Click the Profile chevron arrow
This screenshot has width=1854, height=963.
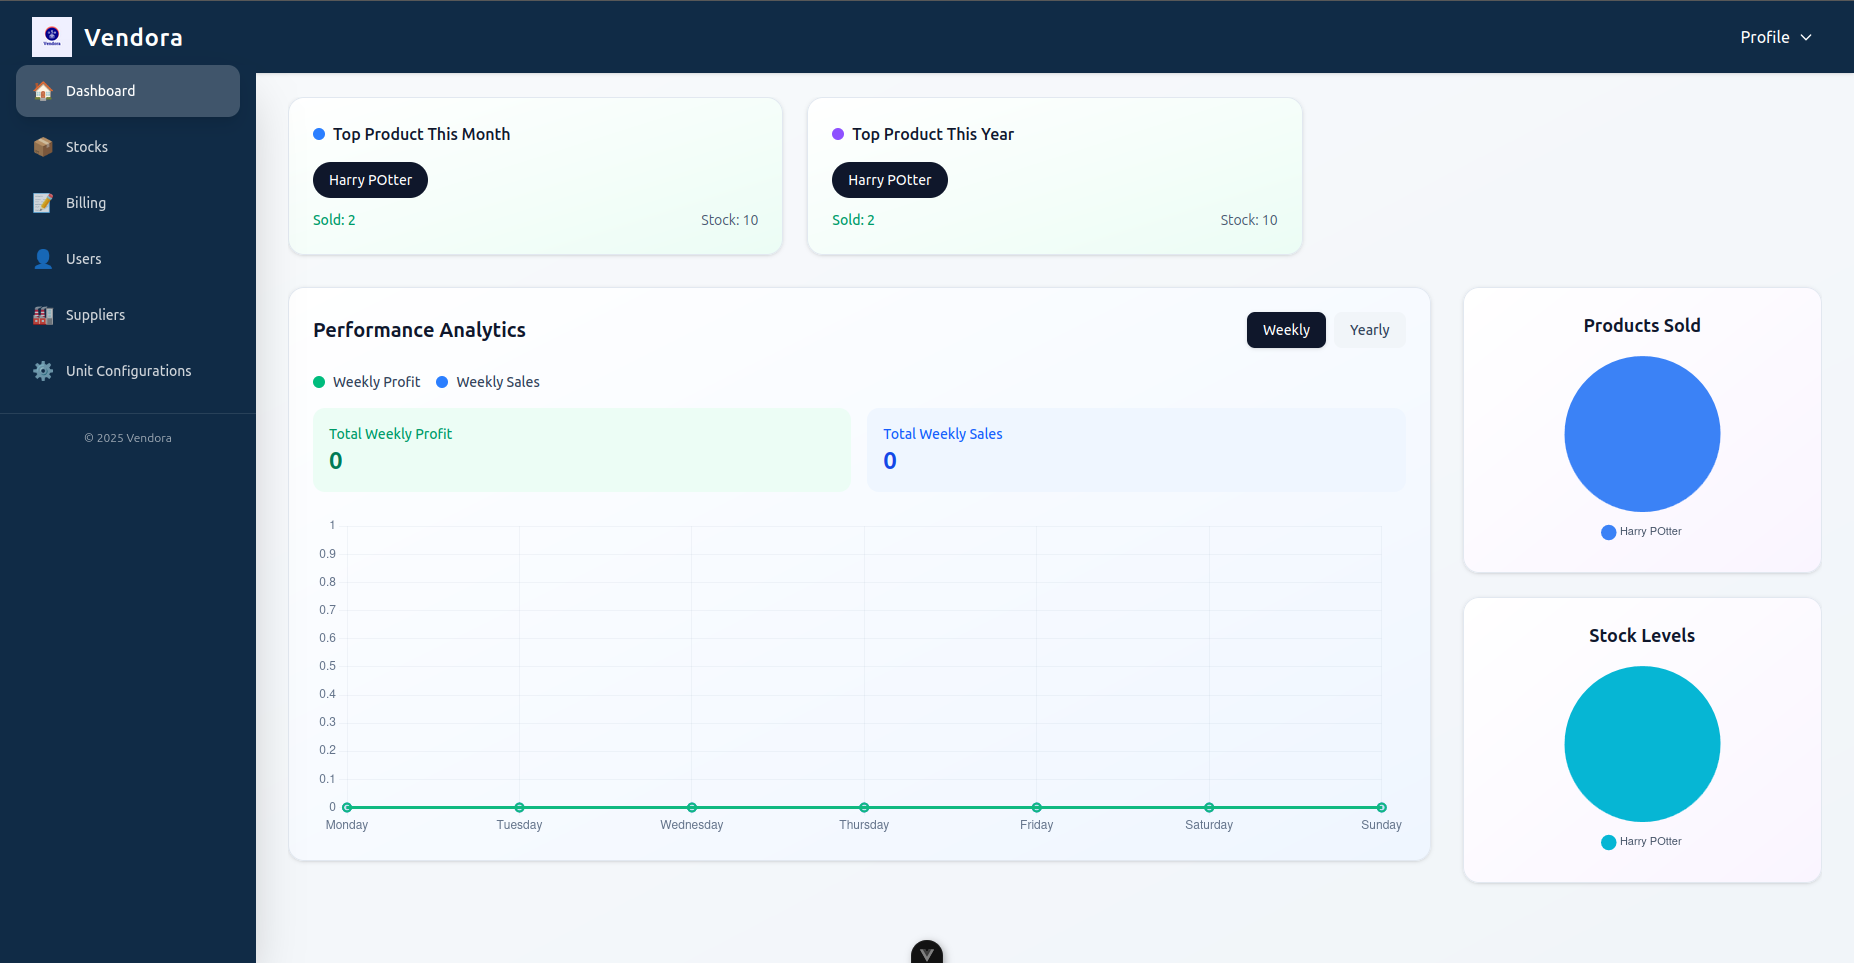pyautogui.click(x=1806, y=37)
